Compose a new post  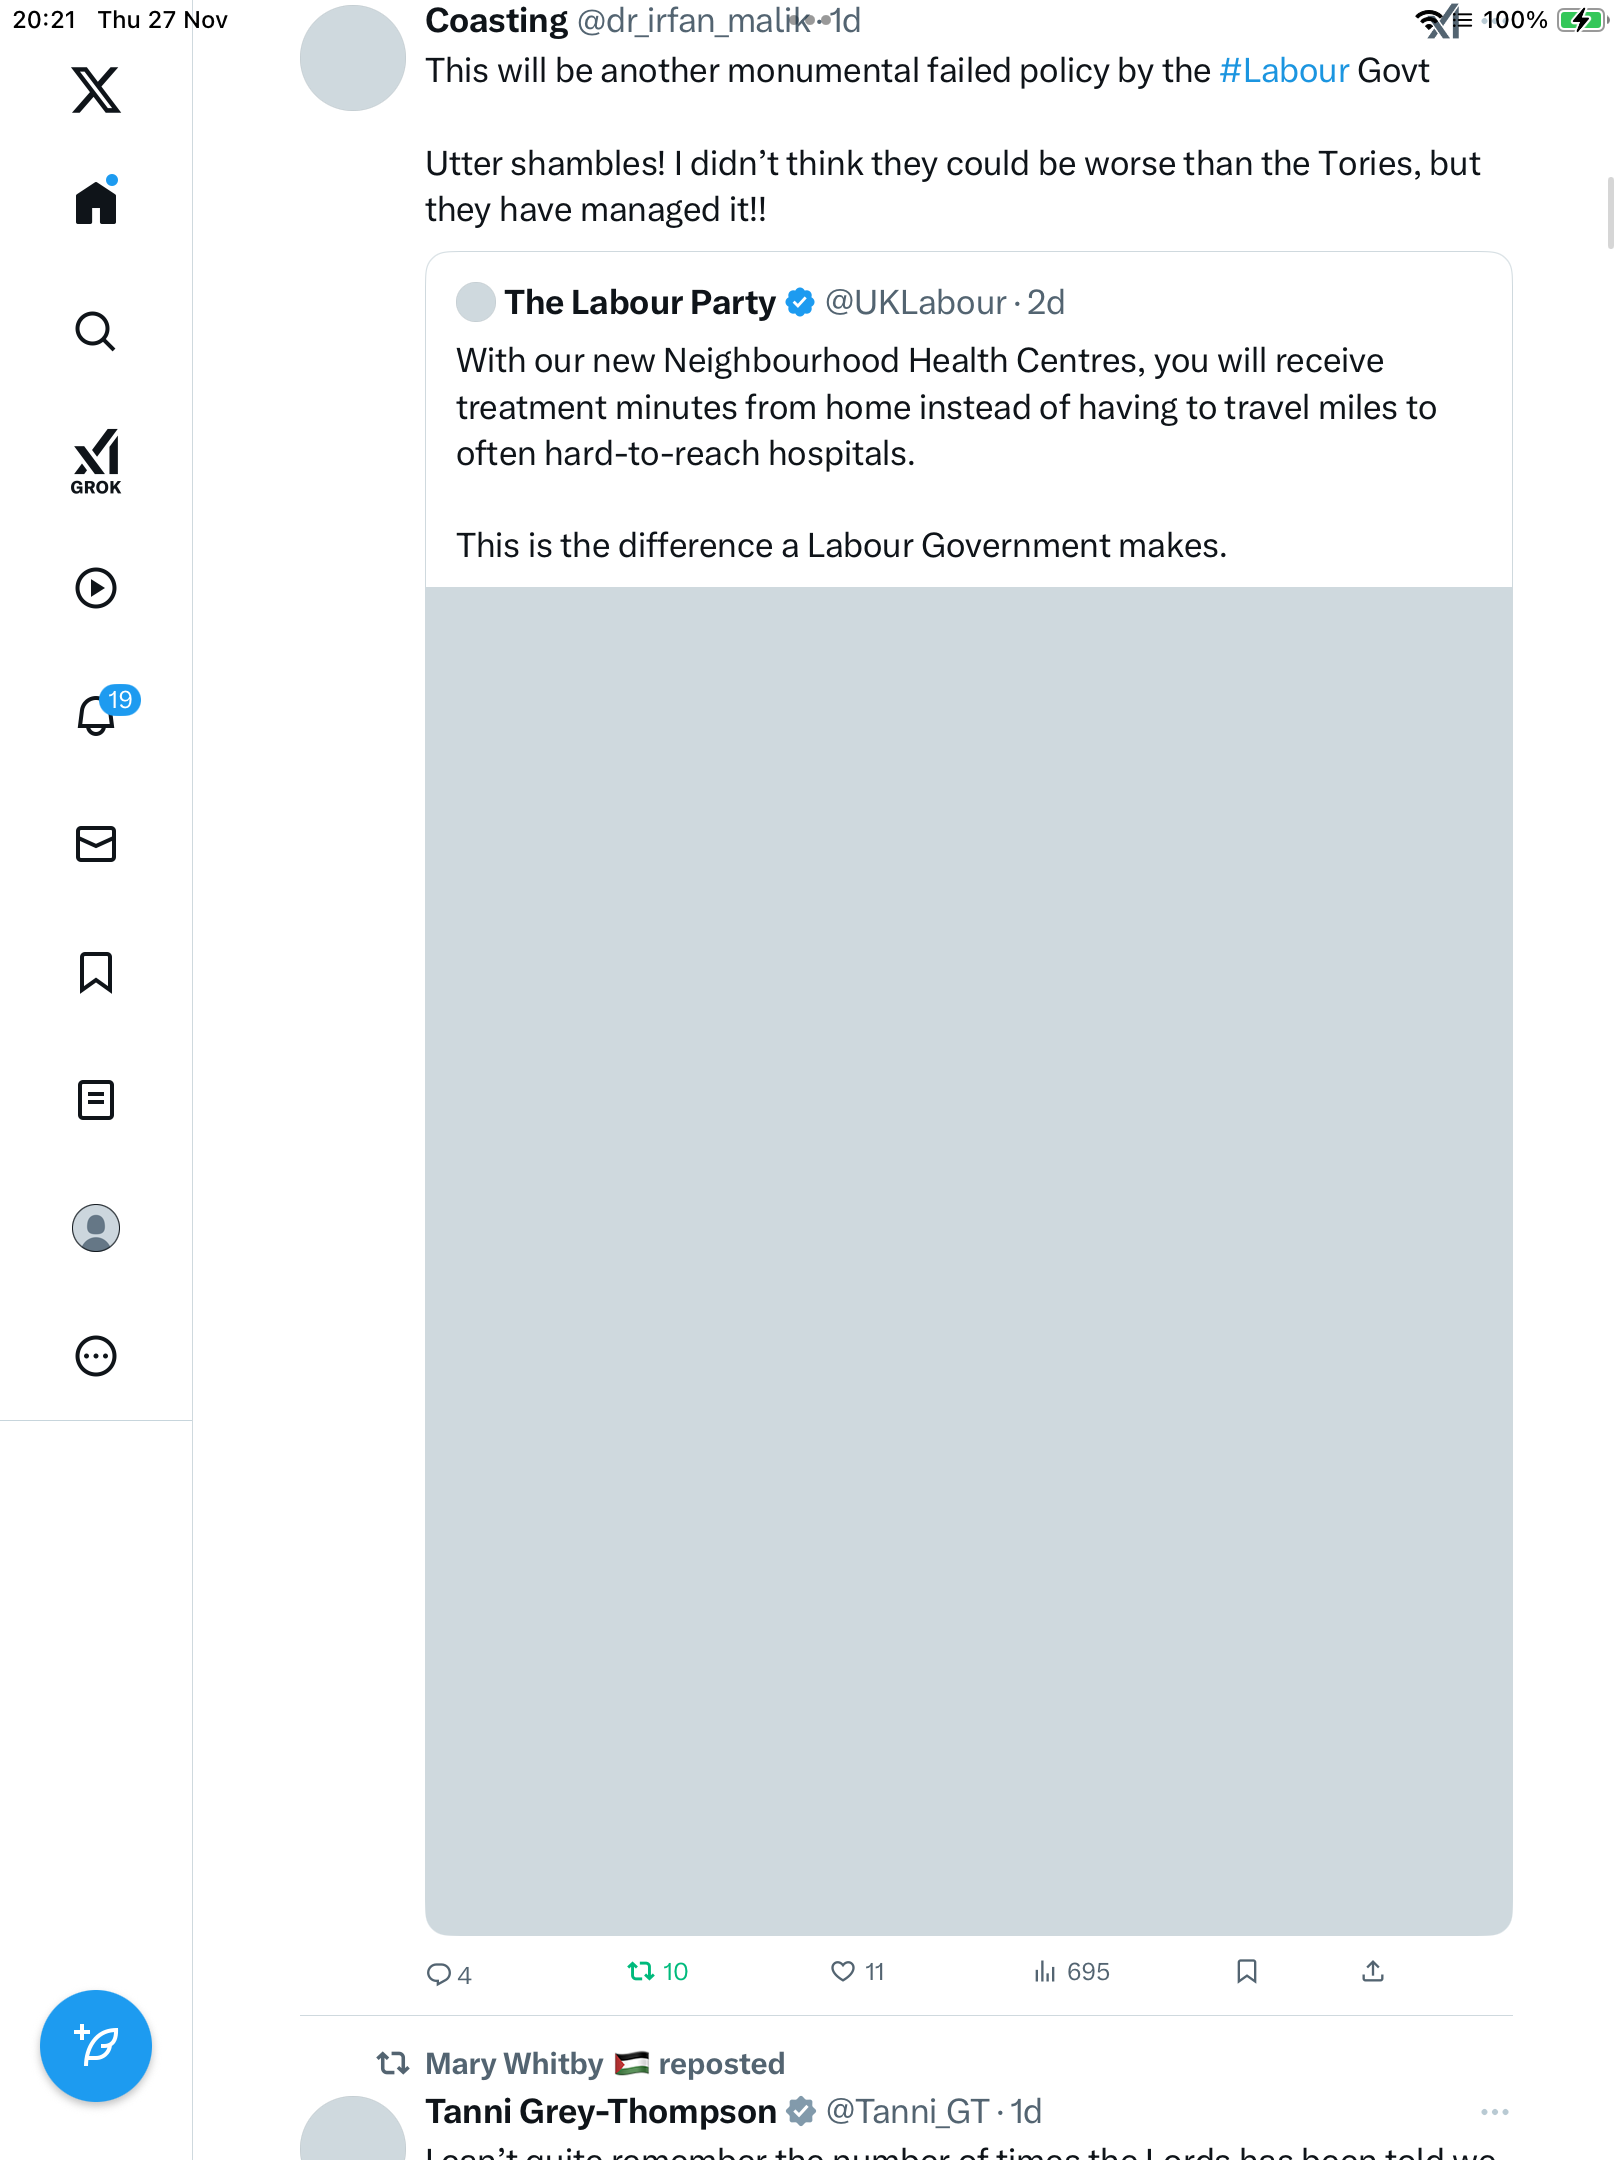(x=96, y=2046)
